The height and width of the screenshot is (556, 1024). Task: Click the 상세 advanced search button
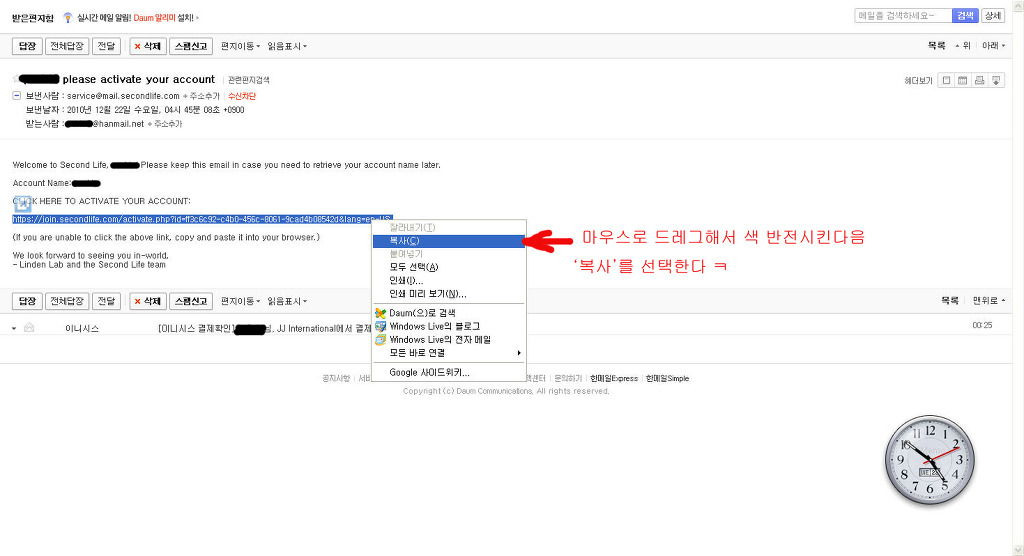point(993,16)
